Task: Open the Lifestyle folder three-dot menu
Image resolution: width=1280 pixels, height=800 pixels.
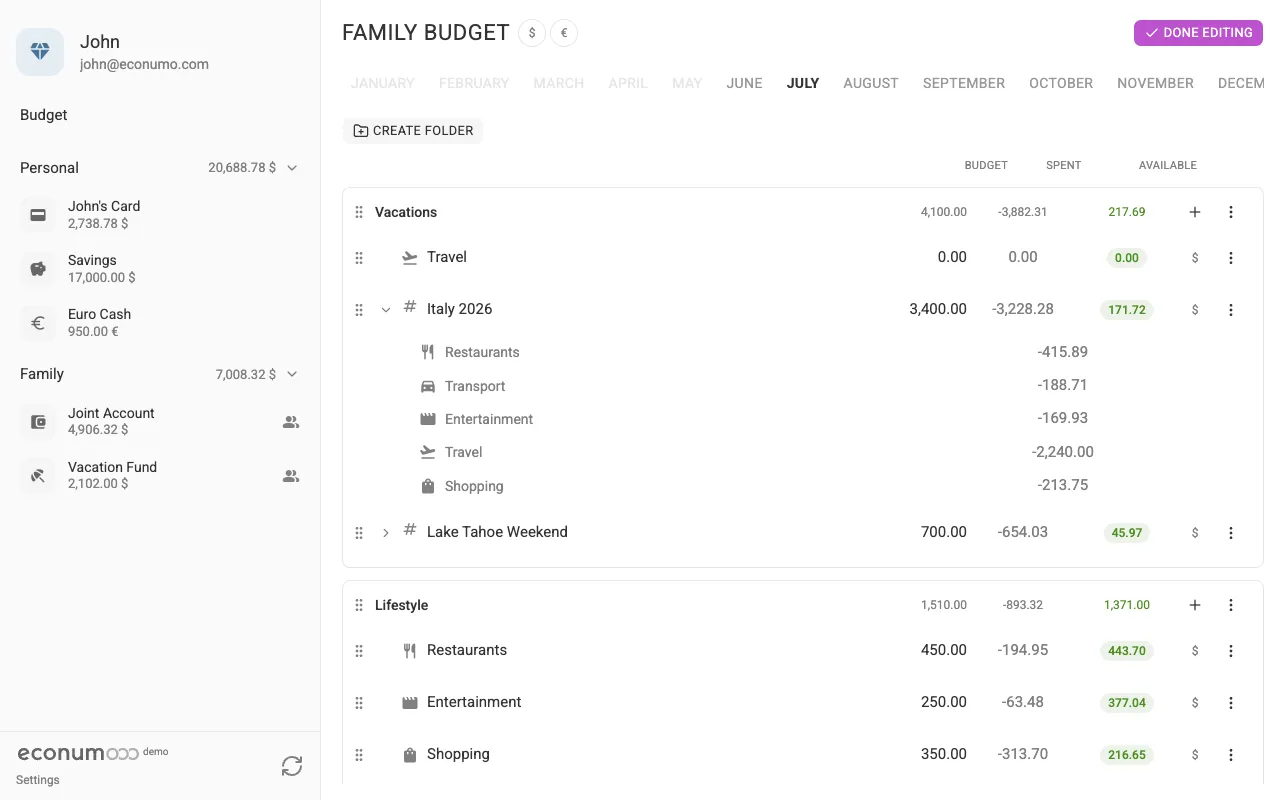Action: (1231, 605)
